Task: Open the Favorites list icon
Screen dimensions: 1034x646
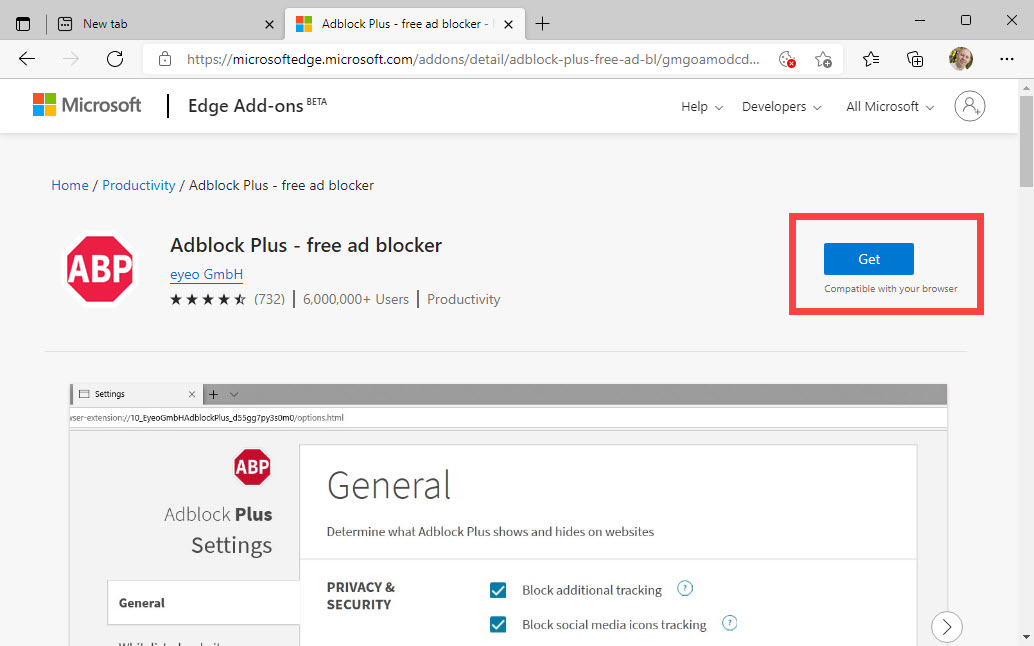Action: (870, 59)
